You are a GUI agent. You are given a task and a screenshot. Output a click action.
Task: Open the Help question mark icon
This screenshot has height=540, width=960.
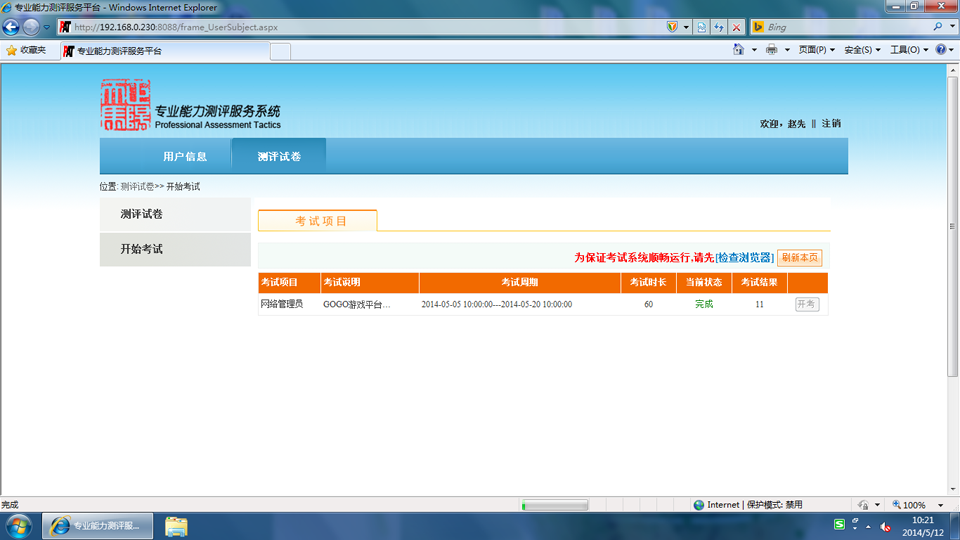941,50
